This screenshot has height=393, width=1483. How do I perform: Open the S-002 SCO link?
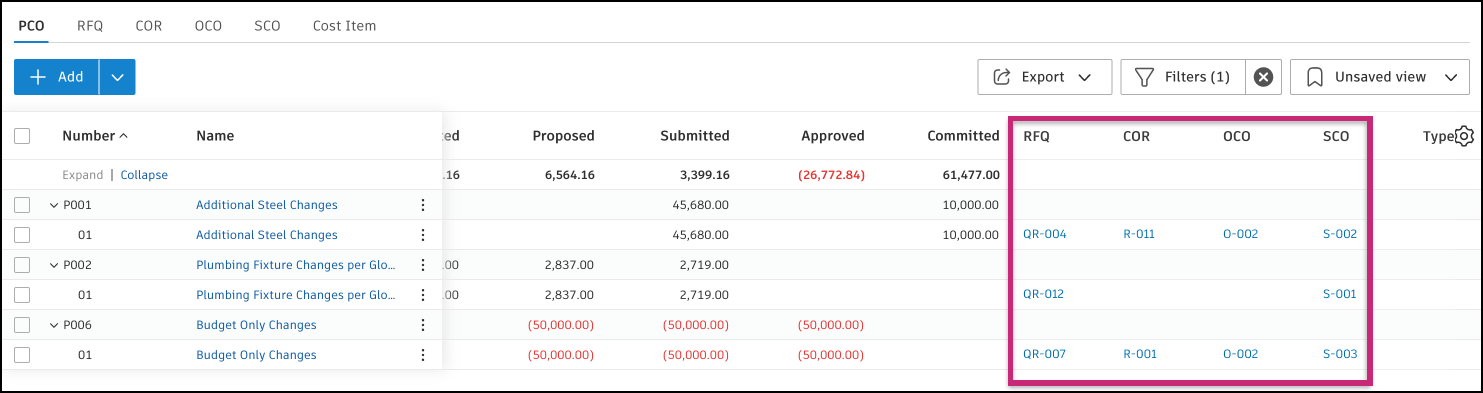point(1340,234)
